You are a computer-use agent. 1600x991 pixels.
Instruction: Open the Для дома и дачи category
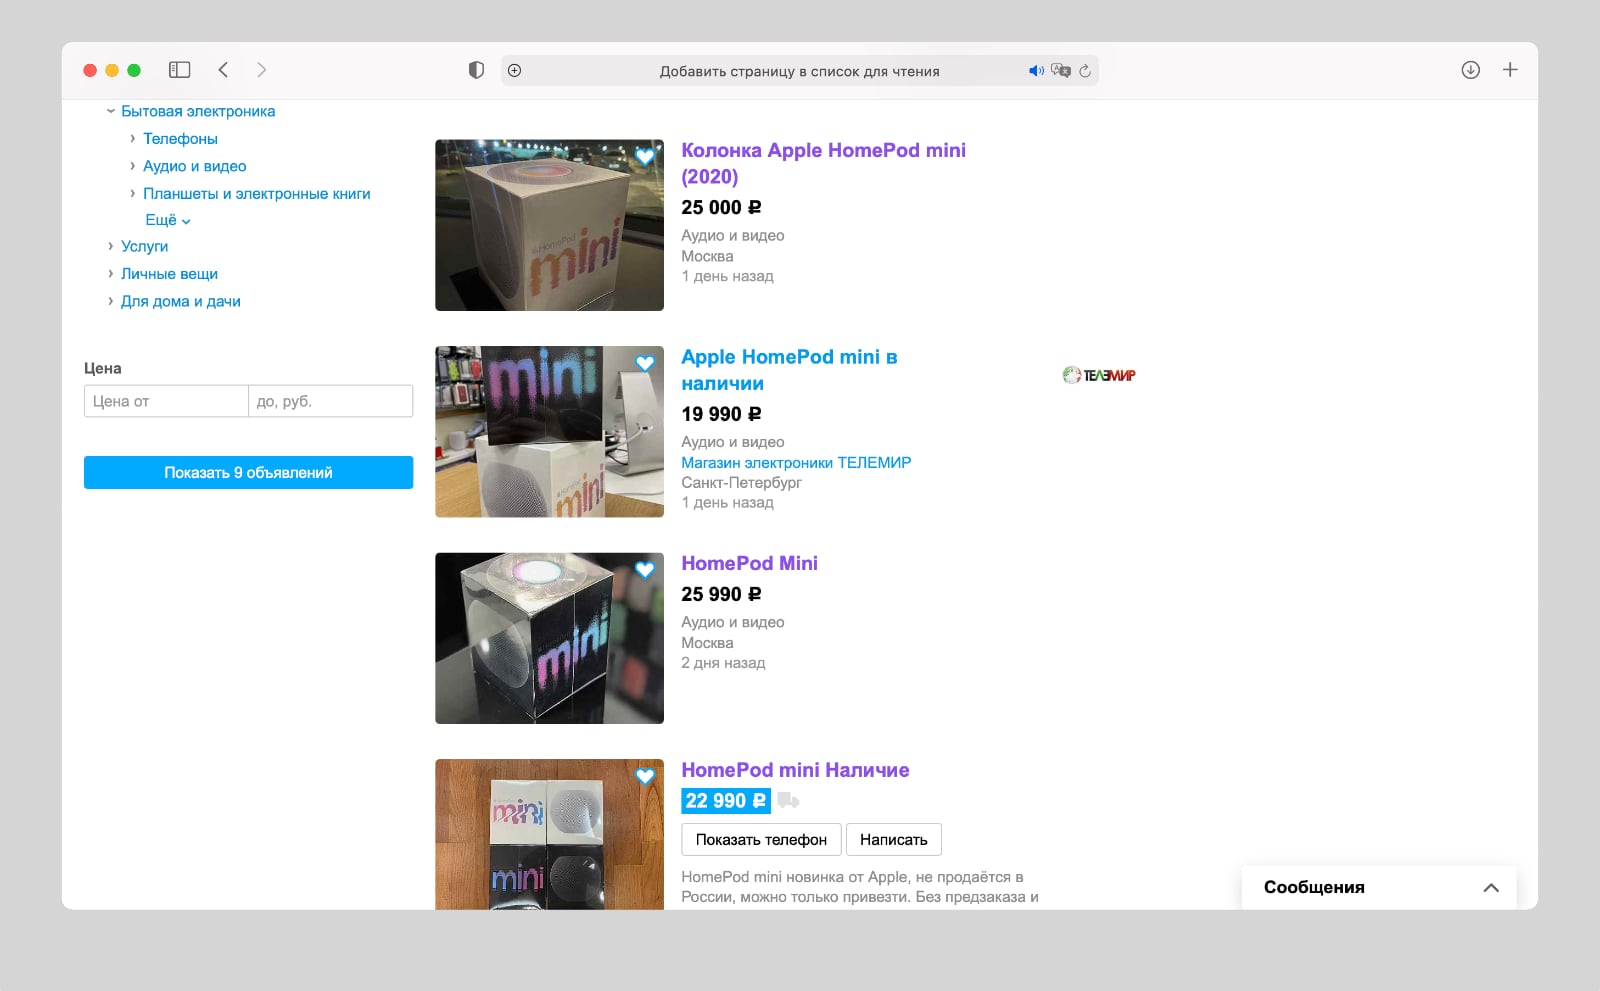tap(181, 301)
